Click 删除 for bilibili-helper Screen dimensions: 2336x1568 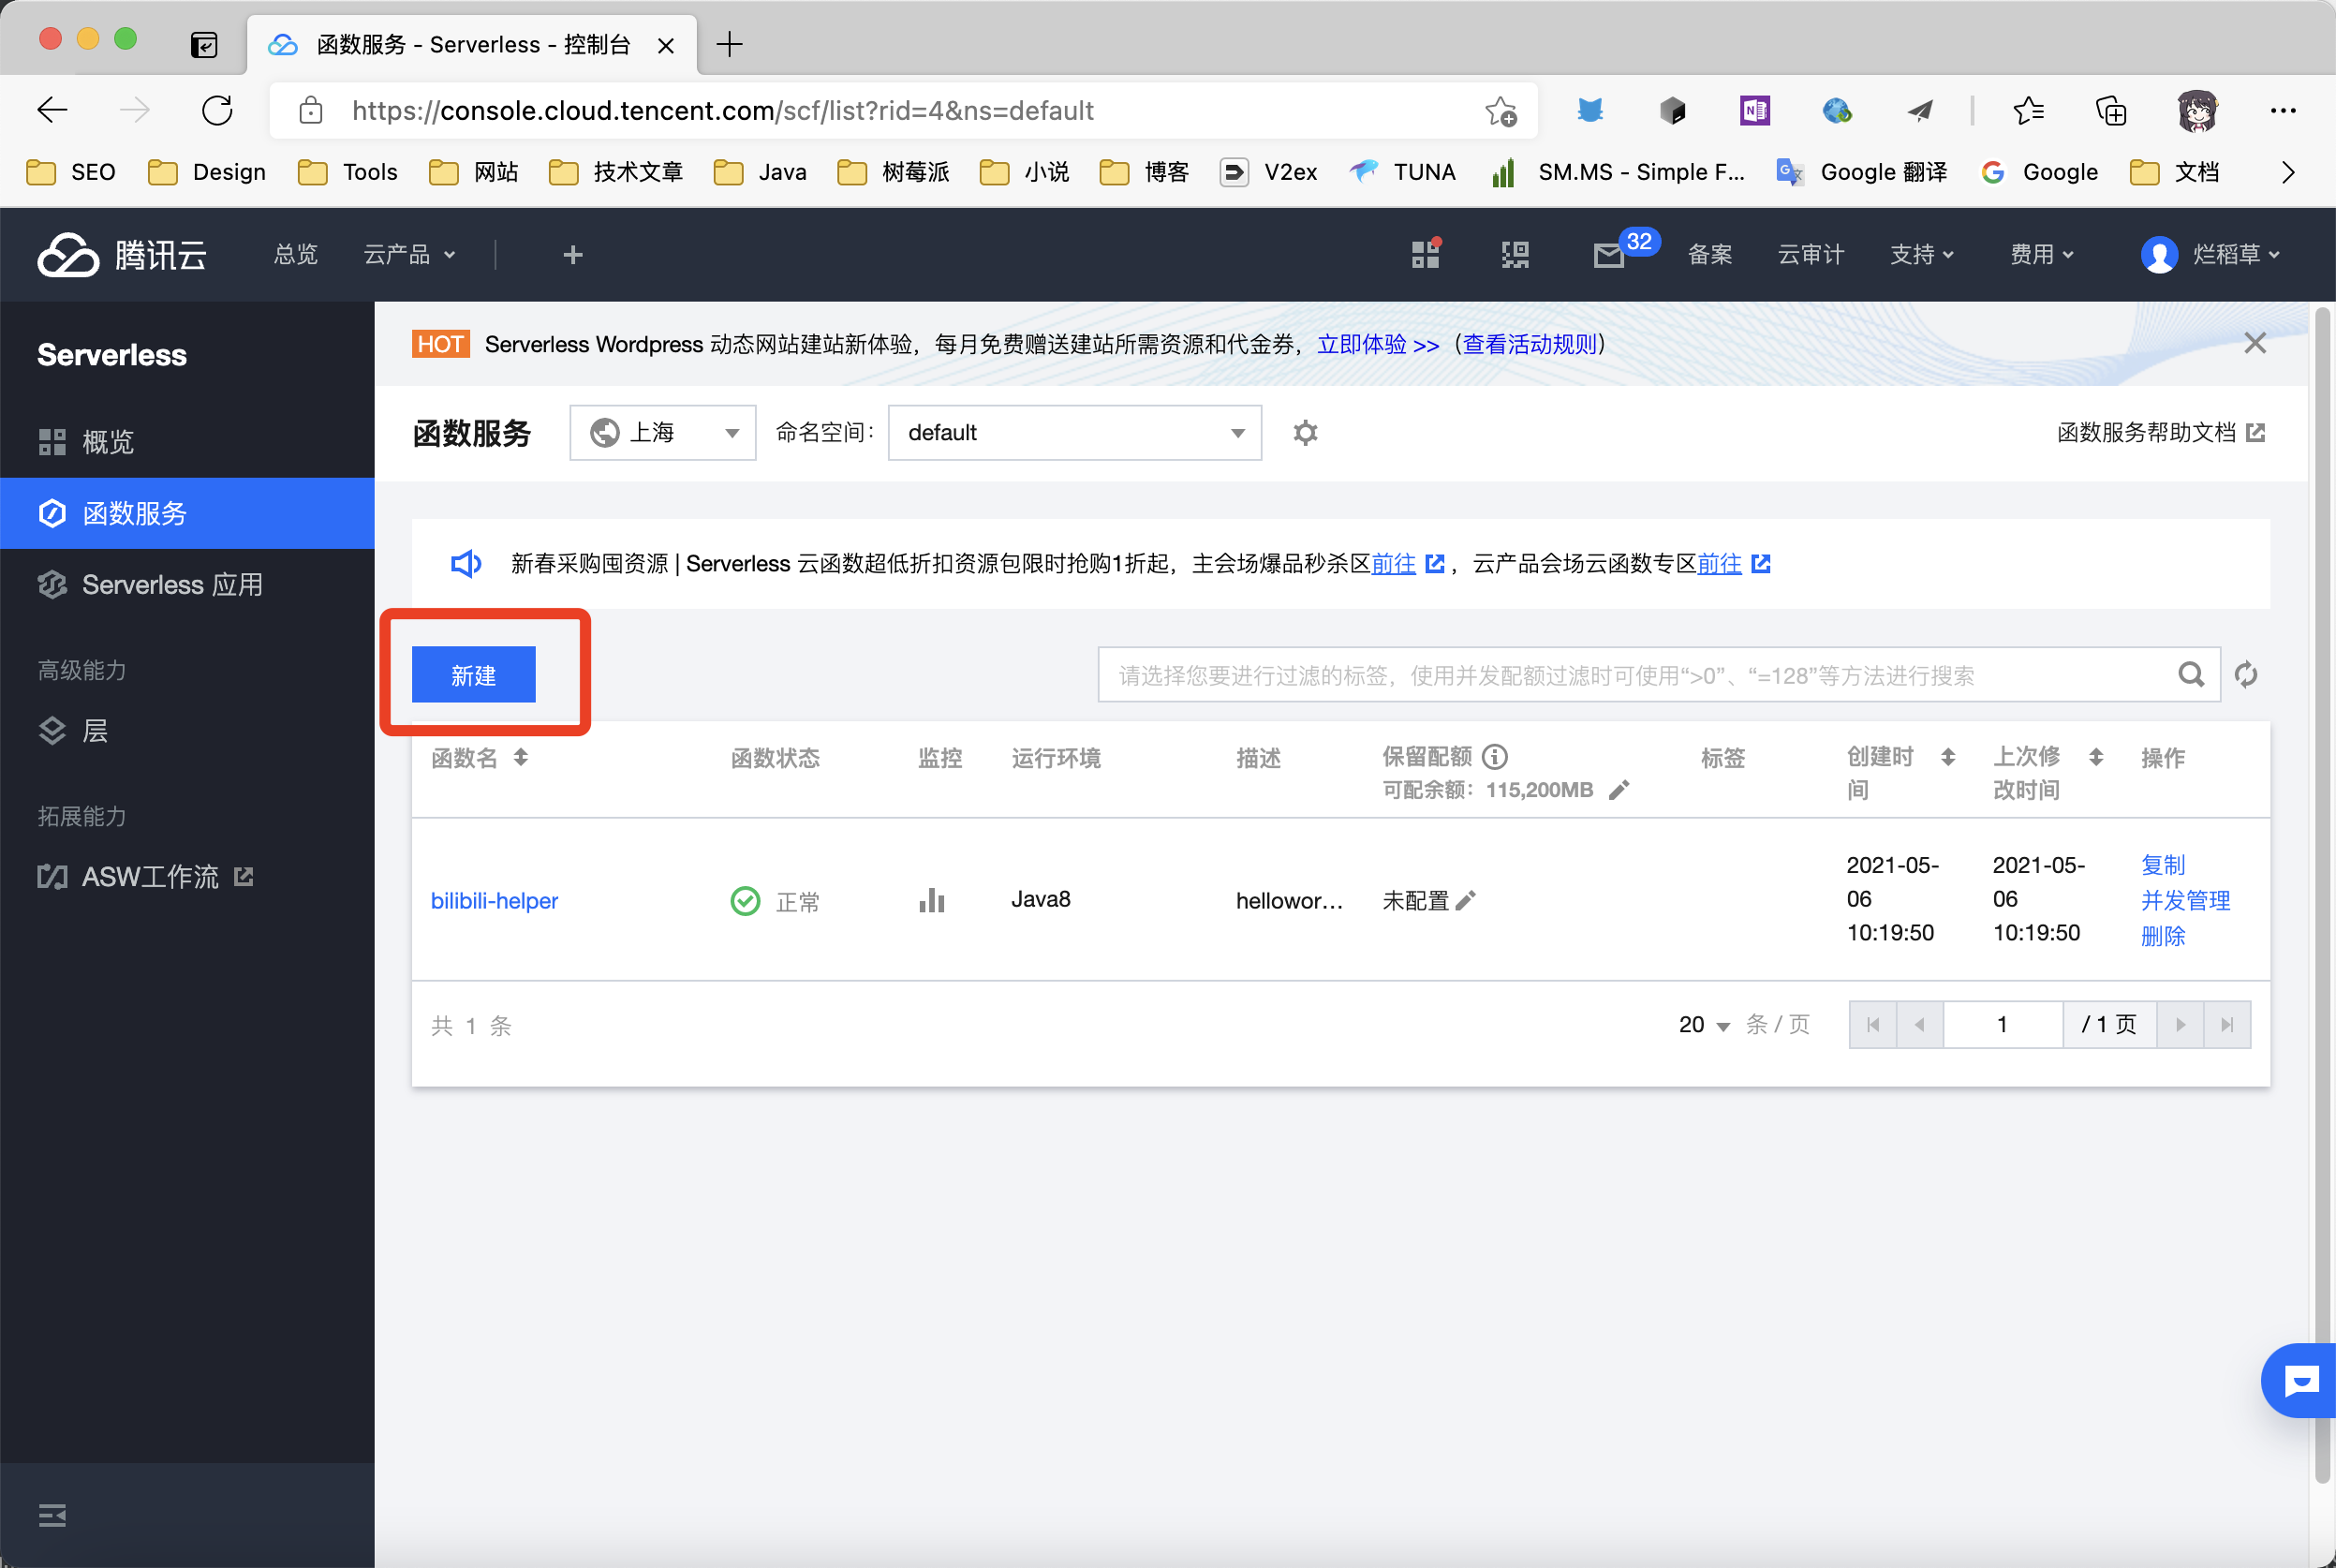(x=2163, y=937)
